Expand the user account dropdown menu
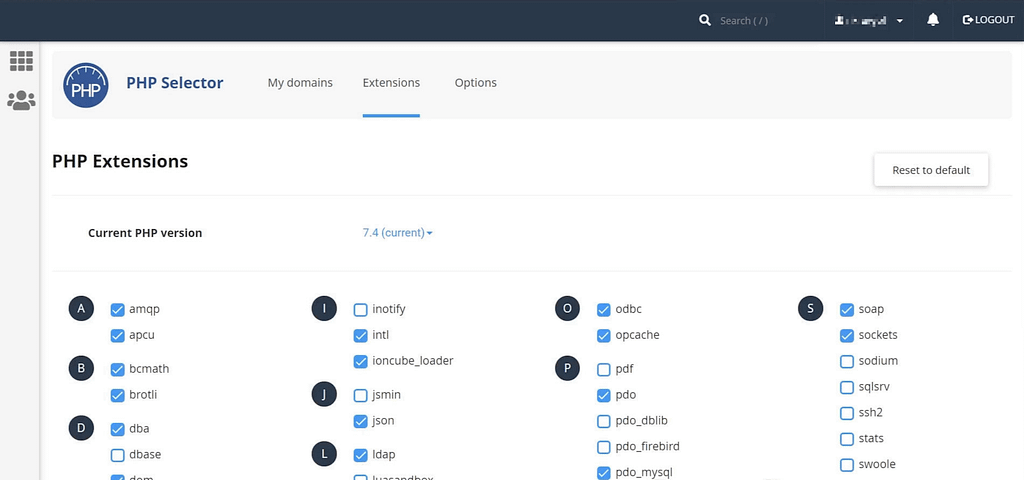The height and width of the screenshot is (480, 1024). (x=869, y=20)
